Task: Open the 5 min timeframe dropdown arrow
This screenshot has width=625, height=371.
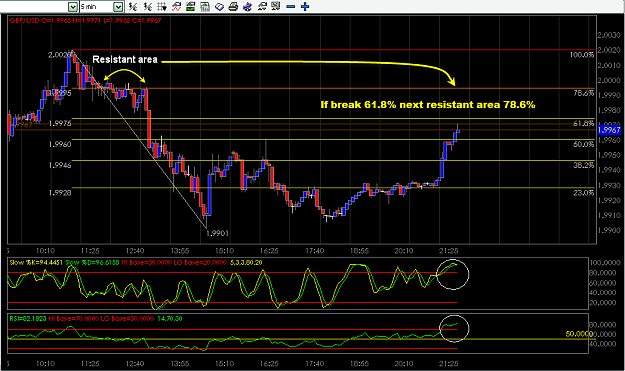Action: 118,6
